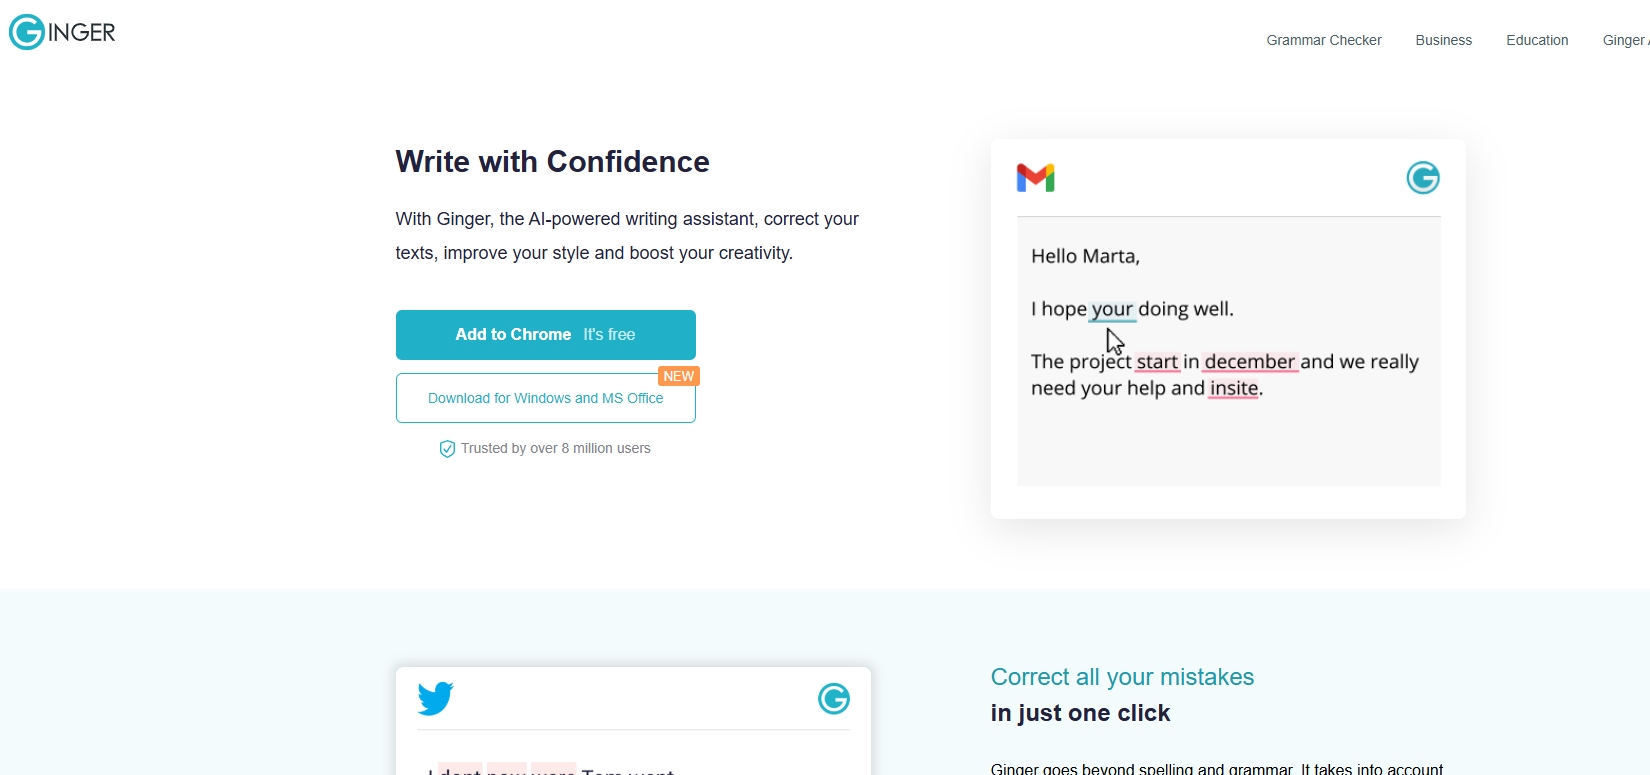Click misspelled word 'insite' in email

1234,388
